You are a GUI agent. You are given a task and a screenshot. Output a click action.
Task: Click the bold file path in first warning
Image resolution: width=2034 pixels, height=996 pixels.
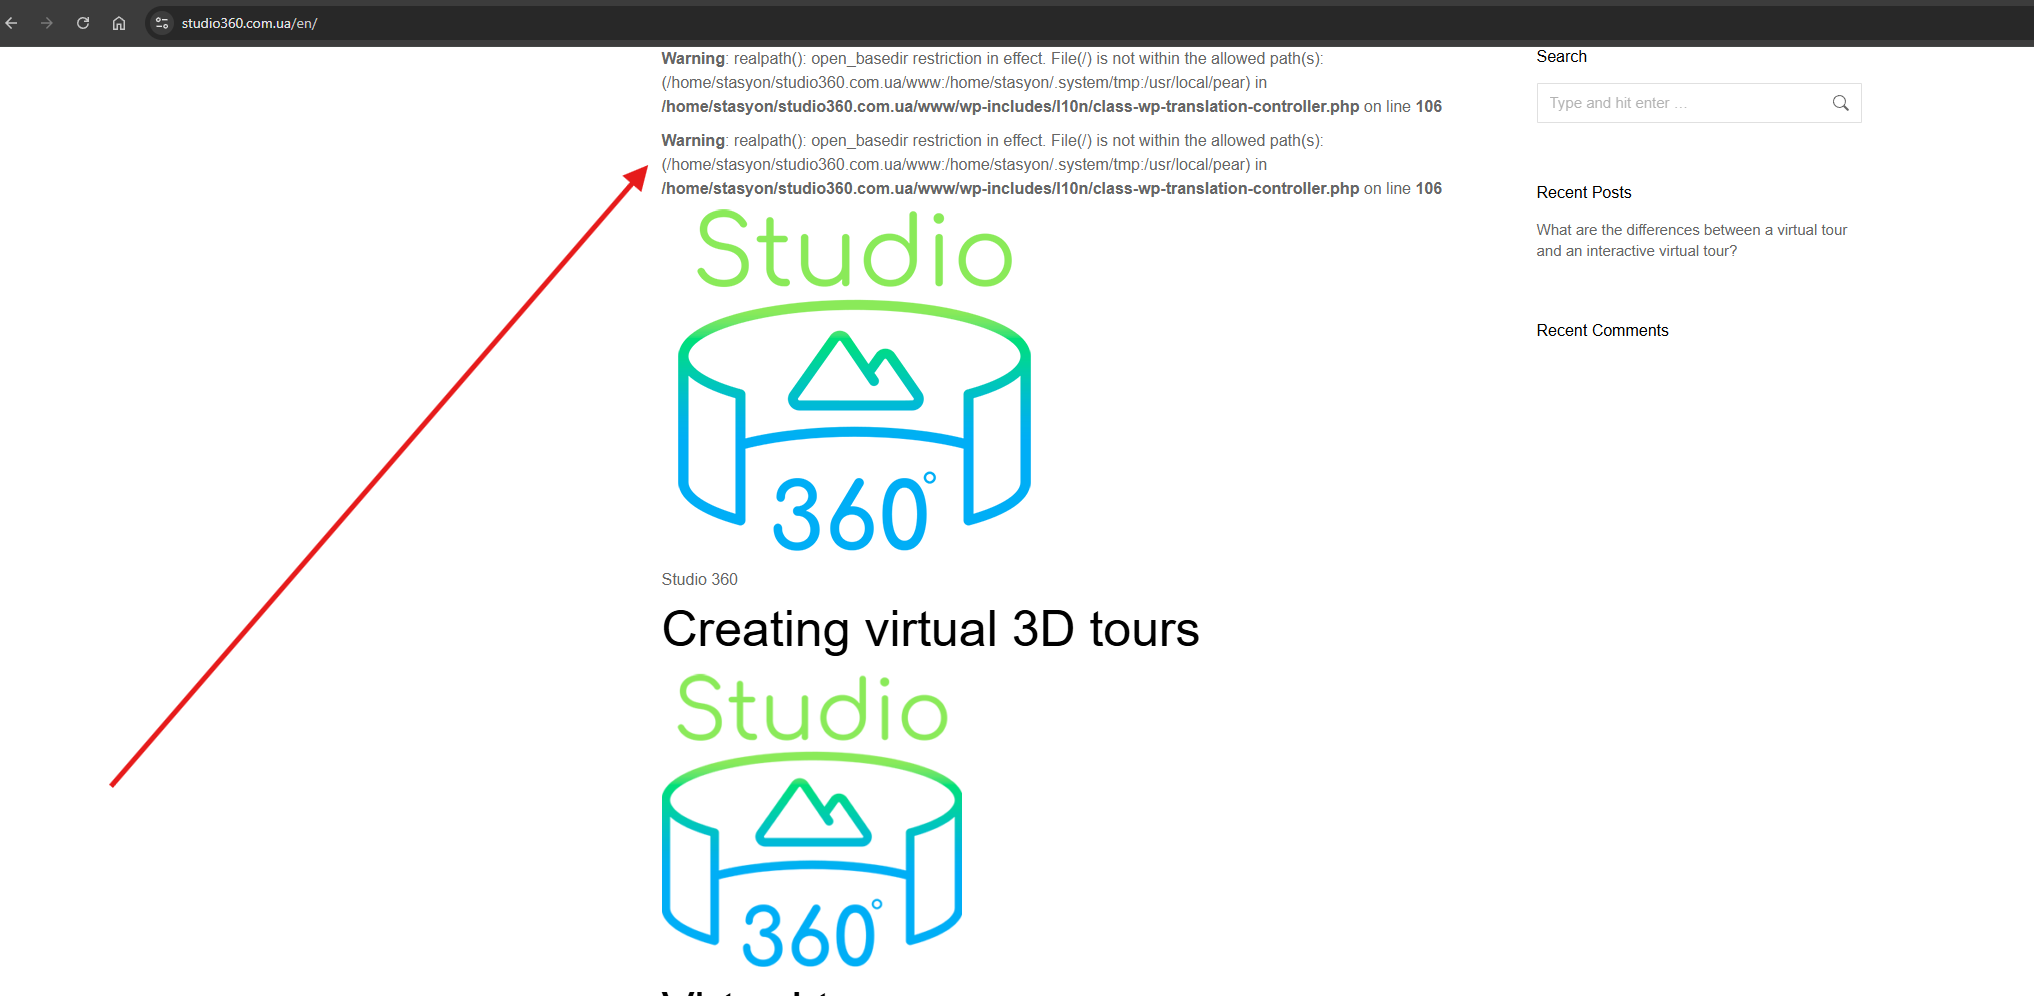[1010, 106]
